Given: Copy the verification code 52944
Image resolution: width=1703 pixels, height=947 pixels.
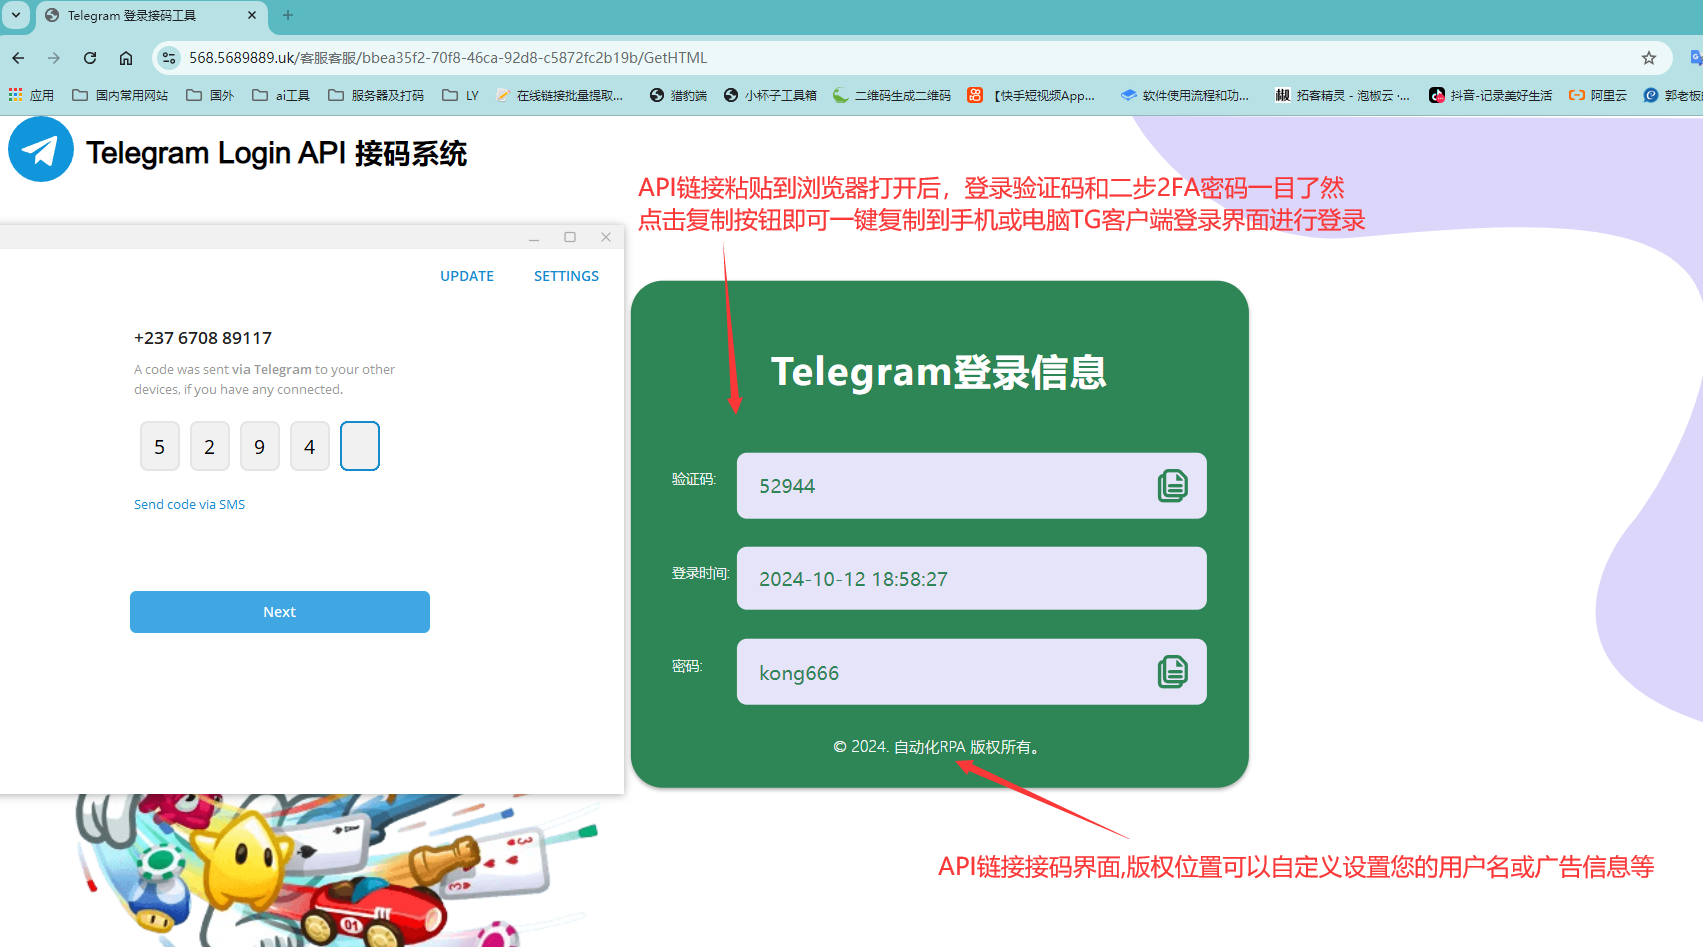Looking at the screenshot, I should [x=1172, y=486].
